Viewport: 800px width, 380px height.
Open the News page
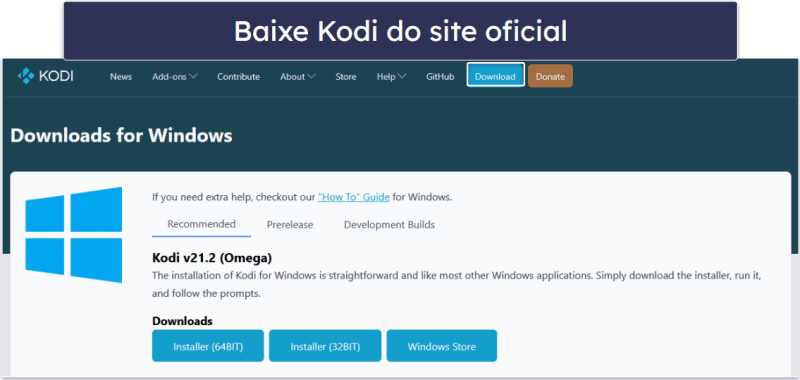point(121,77)
